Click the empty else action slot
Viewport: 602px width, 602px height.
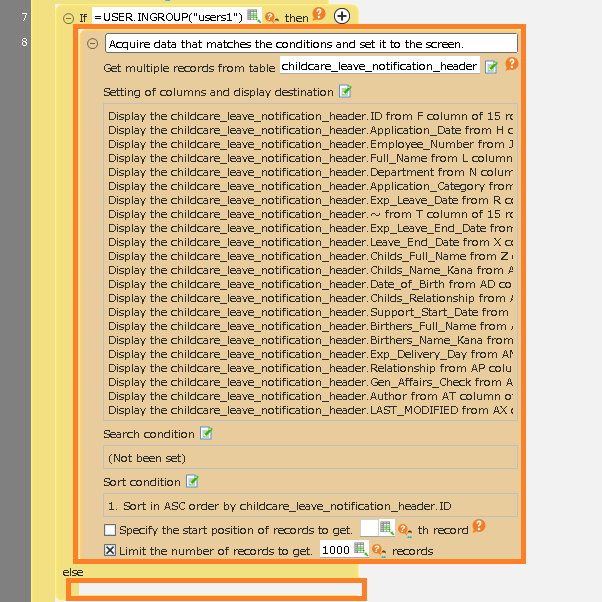point(216,589)
